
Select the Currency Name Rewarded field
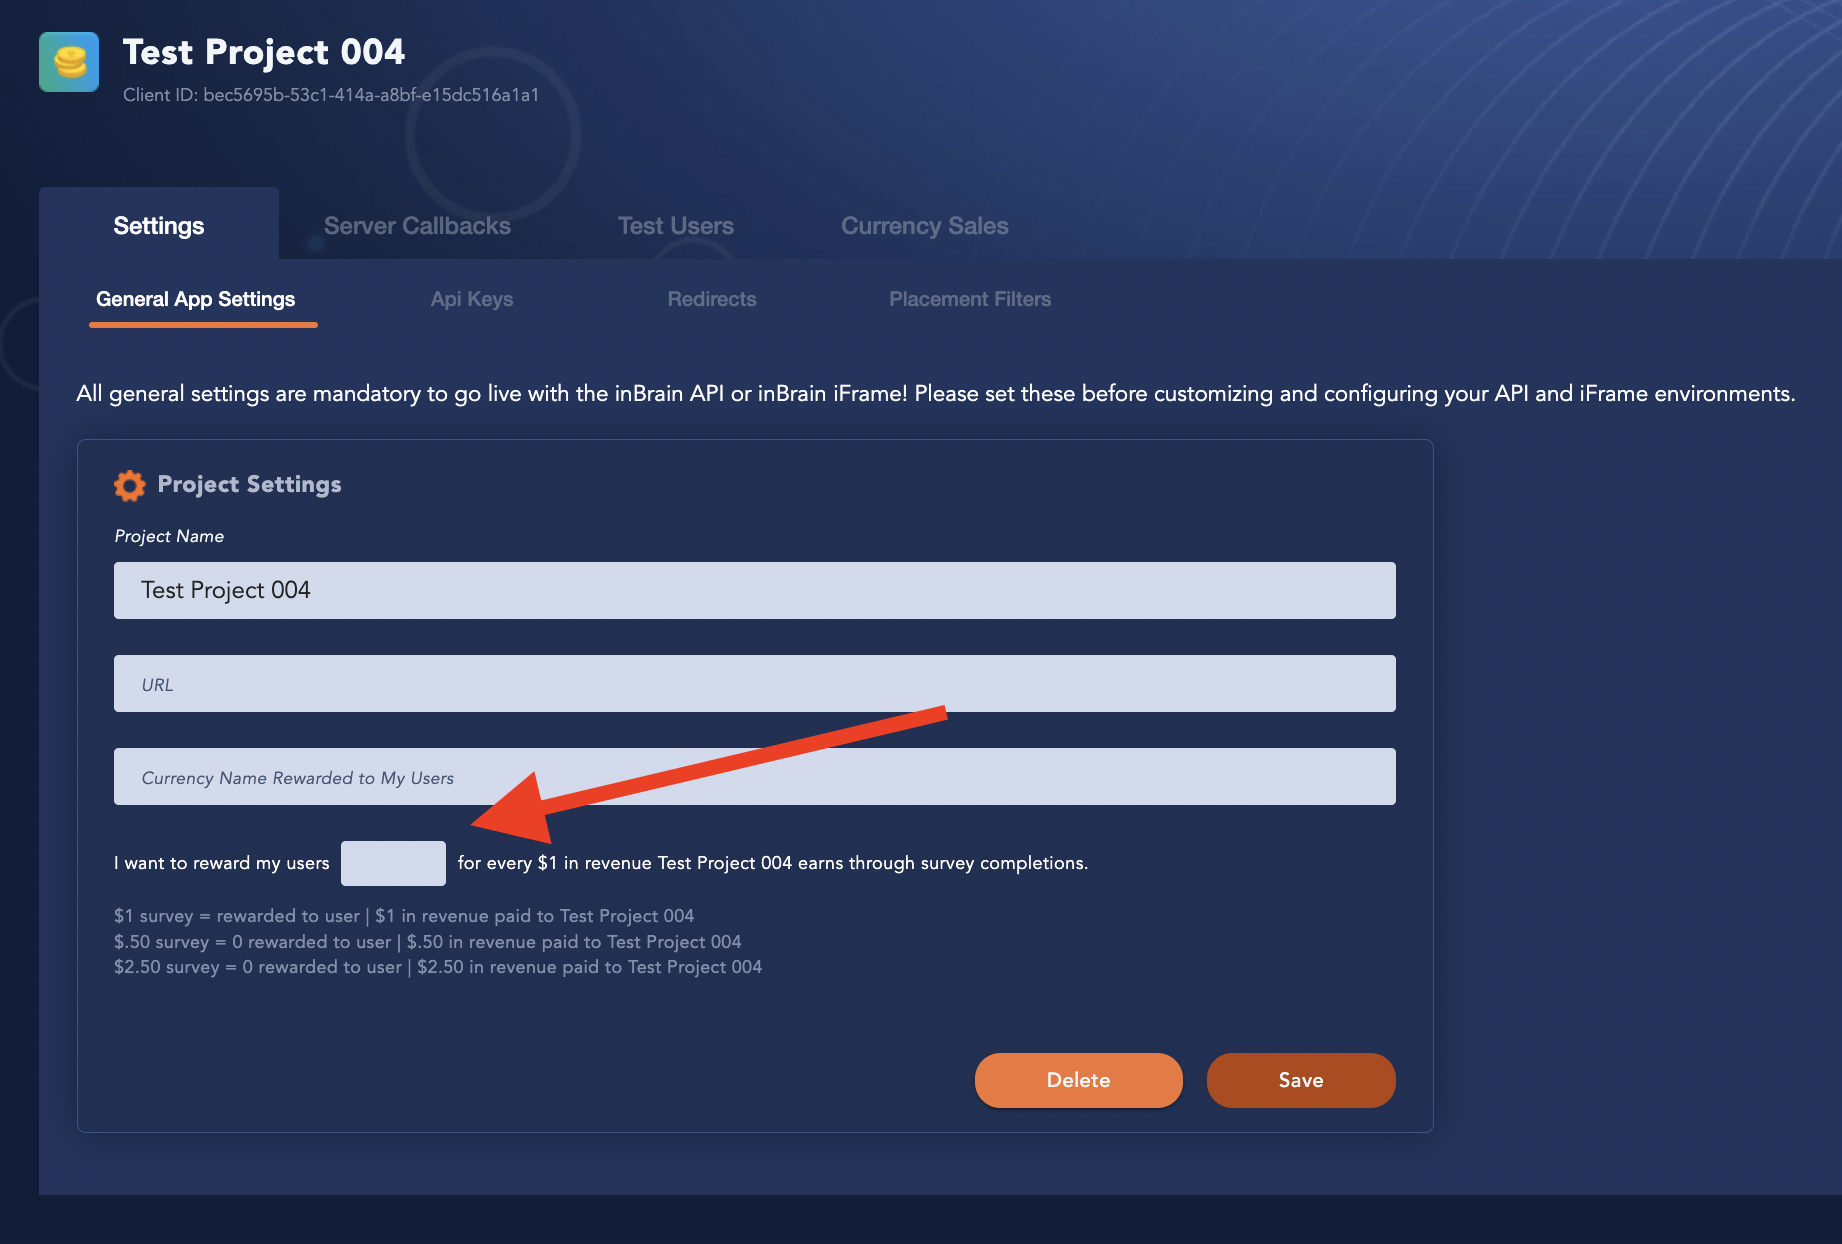tap(755, 776)
